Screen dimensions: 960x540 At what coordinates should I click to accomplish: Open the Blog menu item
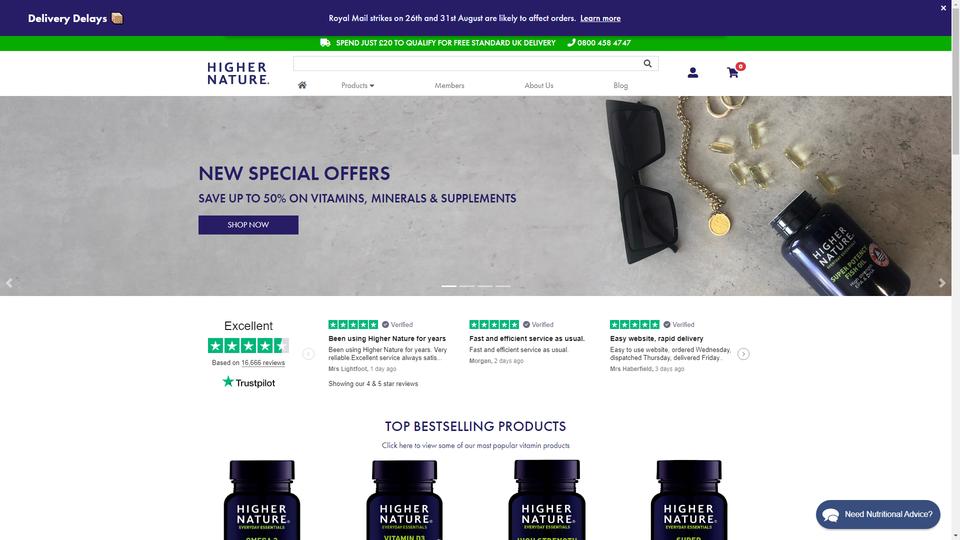click(x=620, y=85)
